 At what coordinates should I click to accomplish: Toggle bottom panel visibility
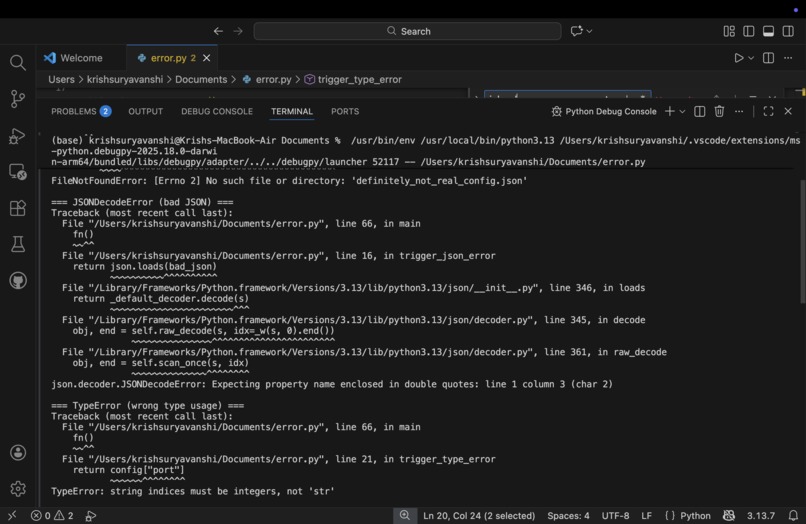[768, 31]
